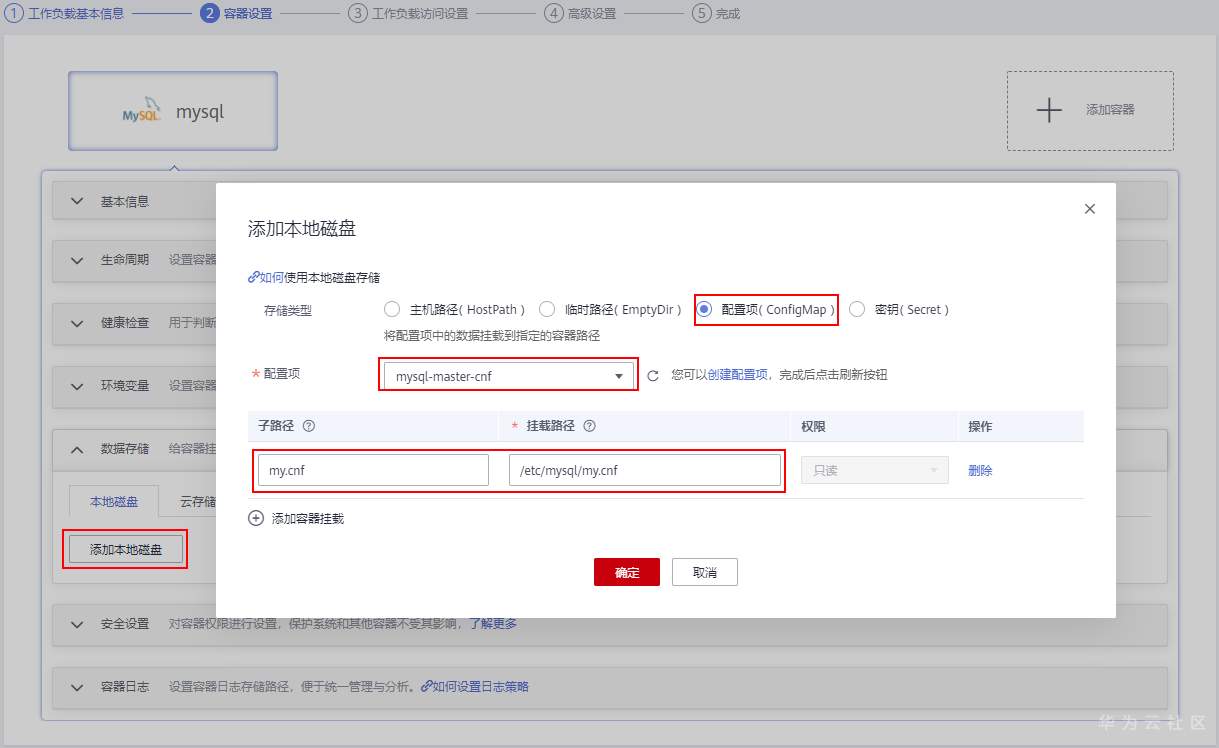Image resolution: width=1219 pixels, height=748 pixels.
Task: Go to step 4 高级设置
Action: 581,14
